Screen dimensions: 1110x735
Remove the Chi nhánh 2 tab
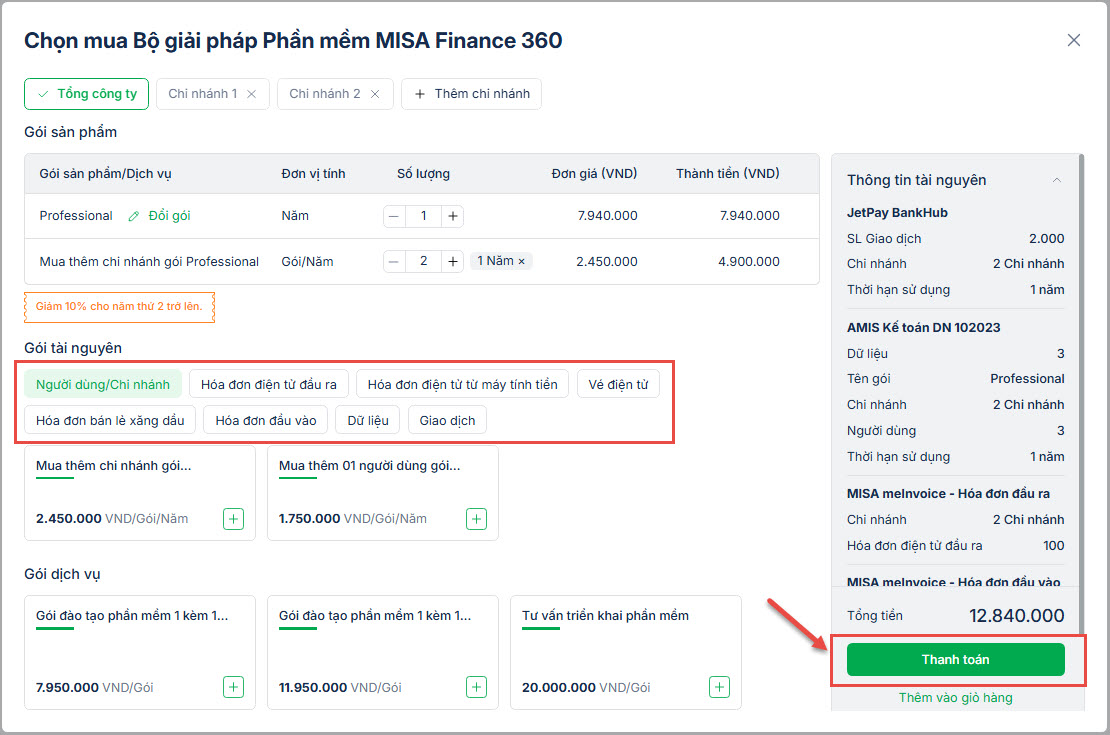pos(375,94)
